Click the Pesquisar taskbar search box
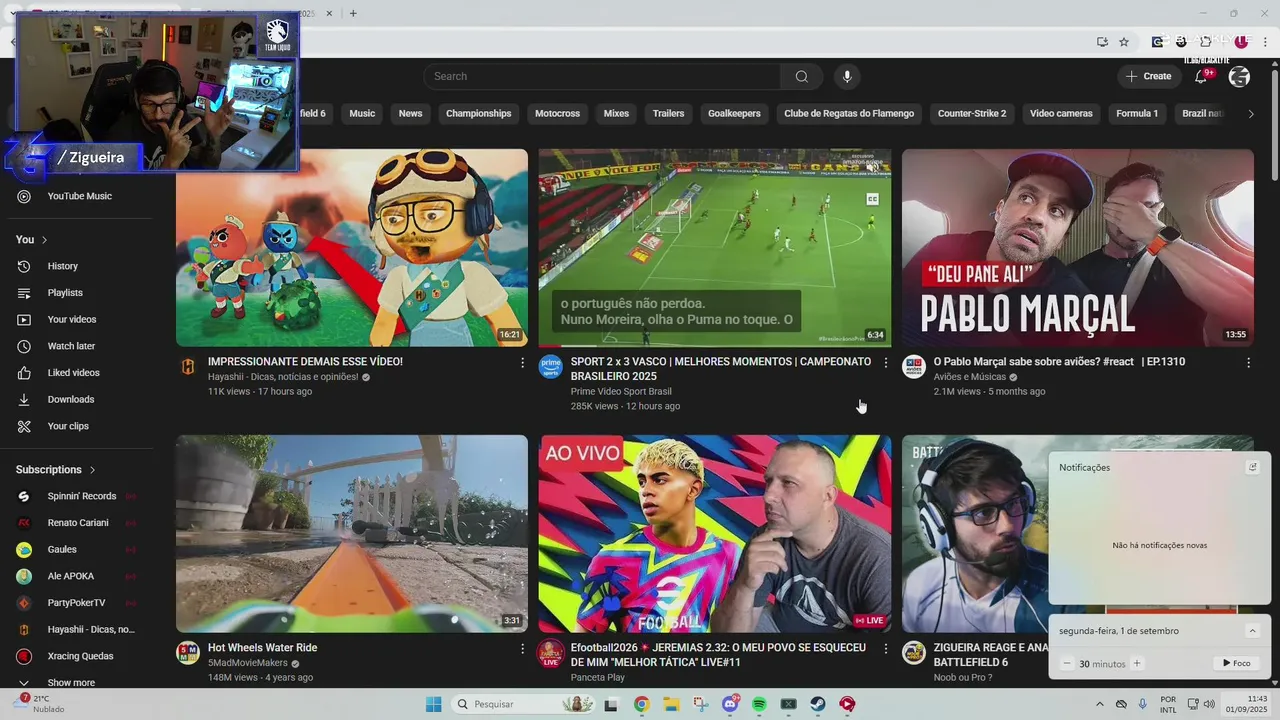 pos(525,704)
